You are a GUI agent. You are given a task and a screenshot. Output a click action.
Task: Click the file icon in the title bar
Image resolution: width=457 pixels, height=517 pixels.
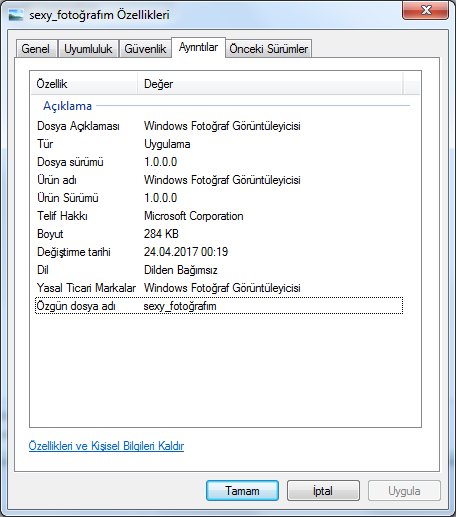point(16,15)
